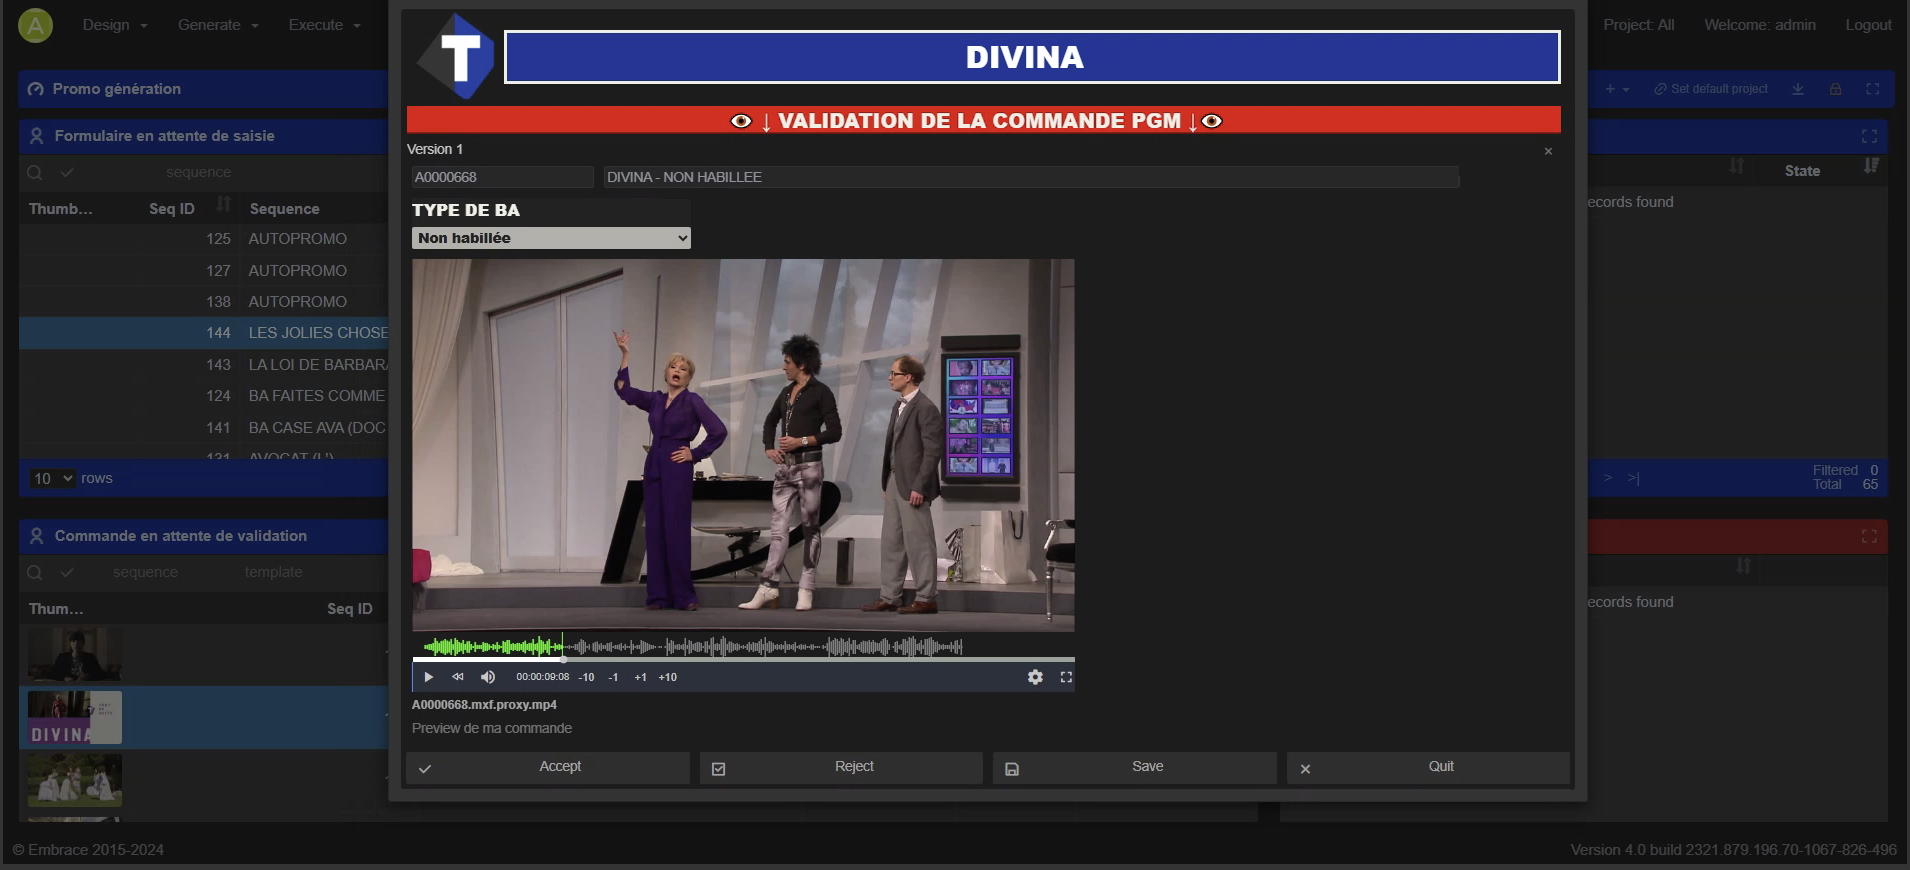The height and width of the screenshot is (870, 1910).
Task: Click the audio waveform timeline
Action: pyautogui.click(x=692, y=646)
